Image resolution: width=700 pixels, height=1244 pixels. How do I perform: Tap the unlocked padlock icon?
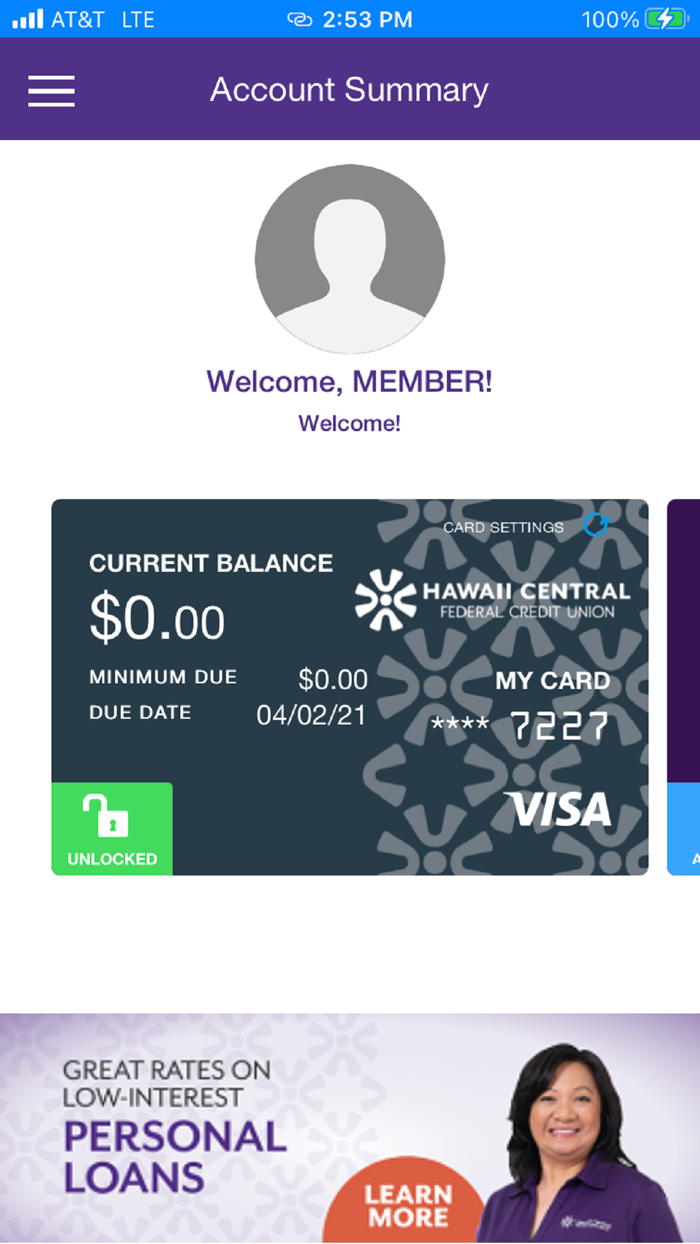(111, 815)
